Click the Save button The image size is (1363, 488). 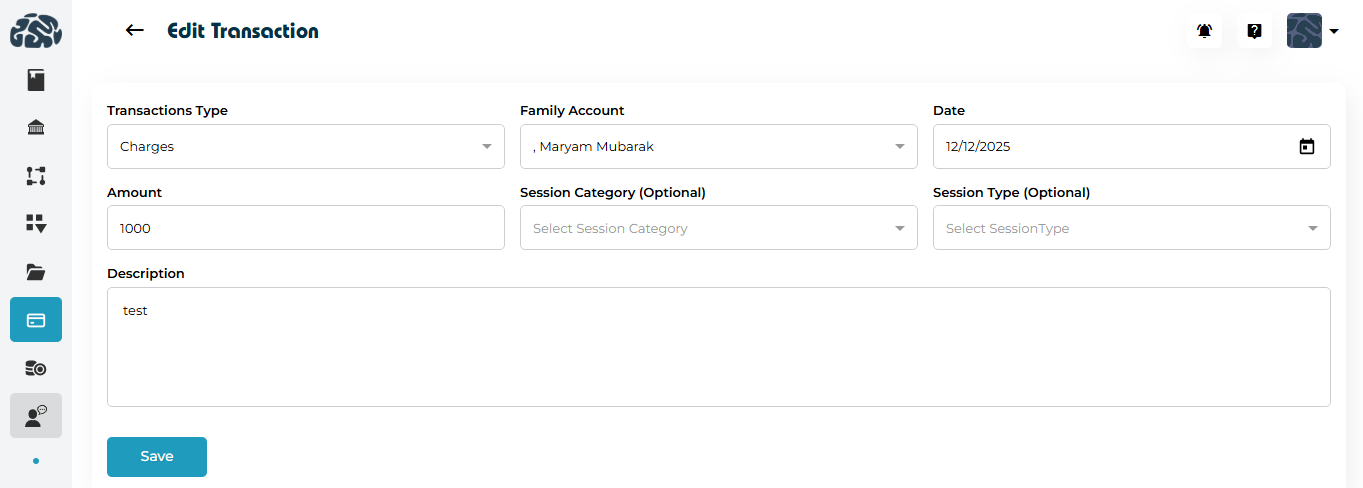click(157, 457)
